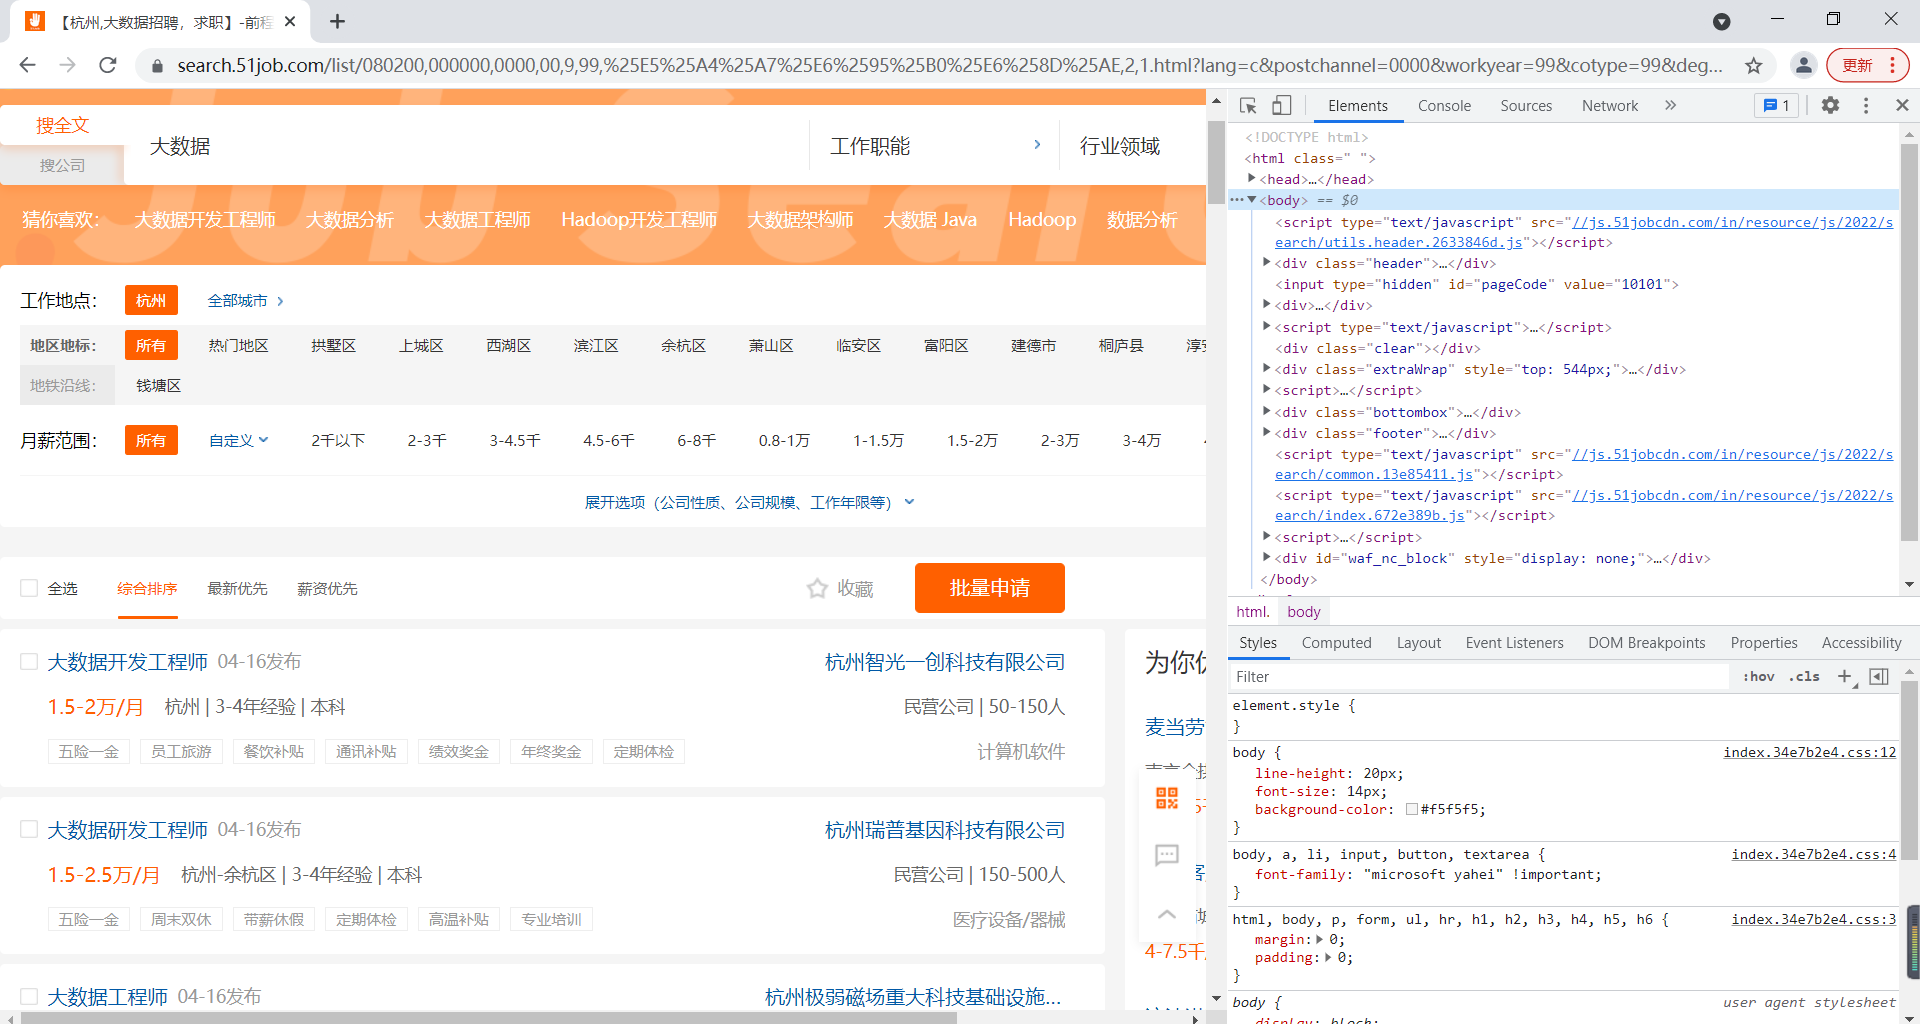Screen dimensions: 1920x1024
Task: Switch to Sources tab
Action: 1526,105
